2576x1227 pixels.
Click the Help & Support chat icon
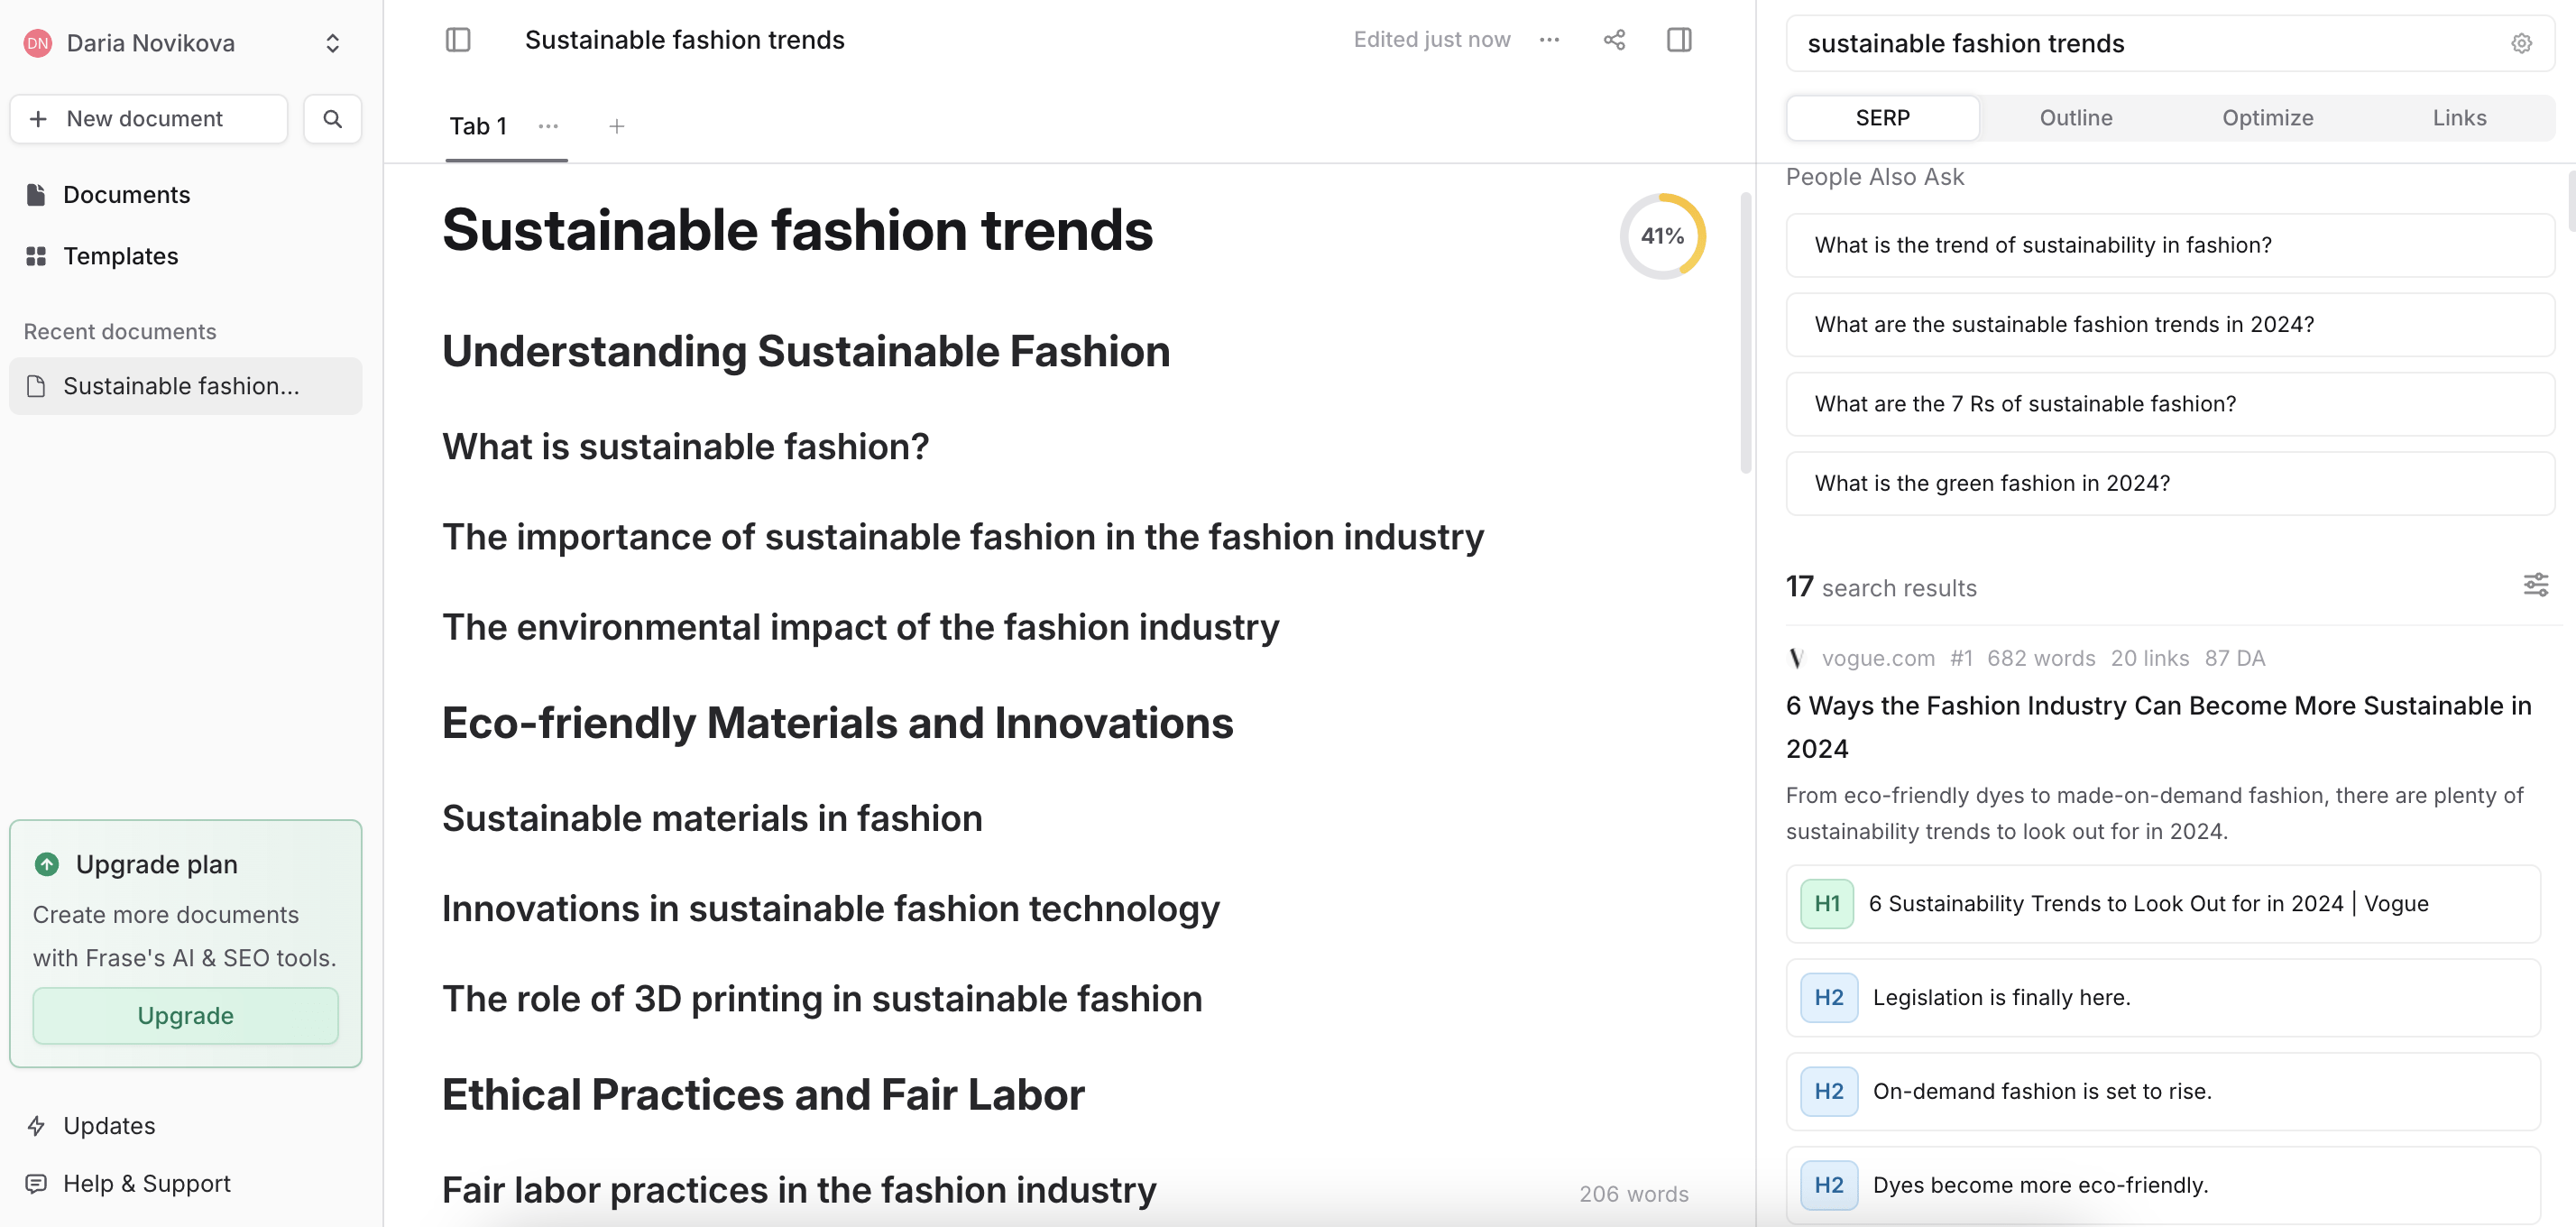click(x=36, y=1184)
